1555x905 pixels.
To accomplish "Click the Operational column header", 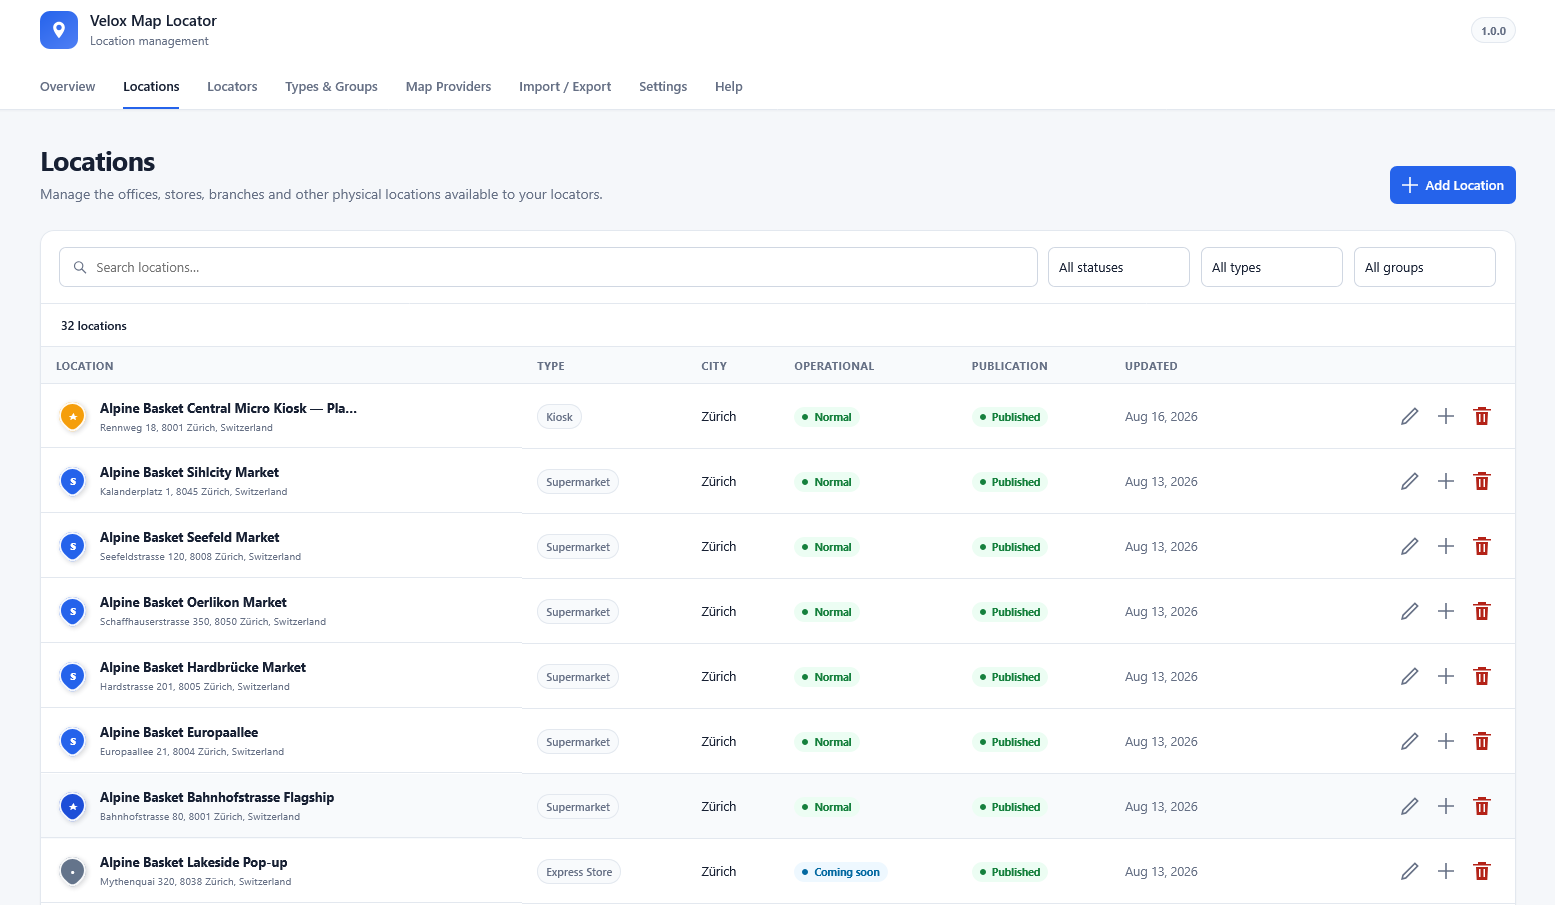I will pyautogui.click(x=834, y=366).
